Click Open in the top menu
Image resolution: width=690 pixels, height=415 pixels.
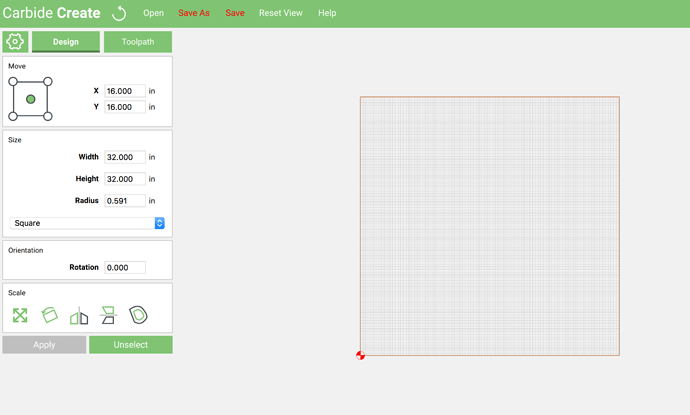pyautogui.click(x=153, y=13)
